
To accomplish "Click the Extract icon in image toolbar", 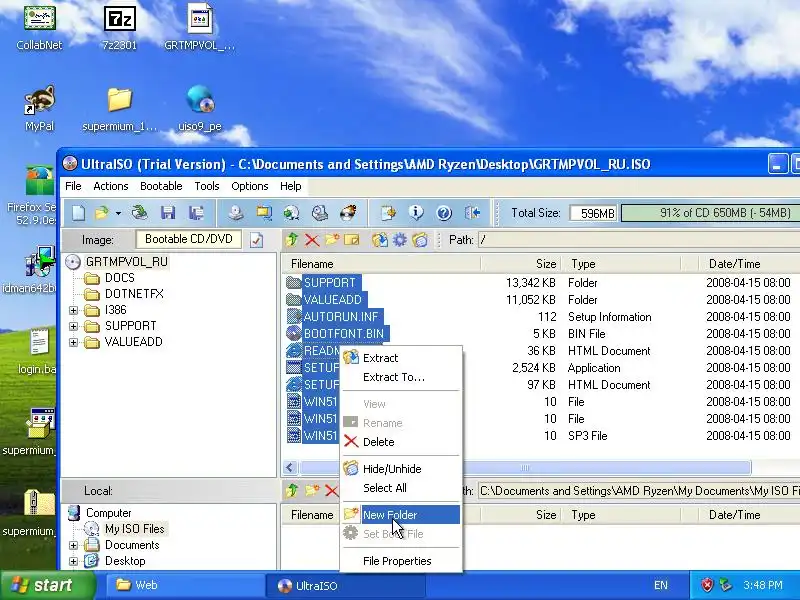I will click(380, 239).
